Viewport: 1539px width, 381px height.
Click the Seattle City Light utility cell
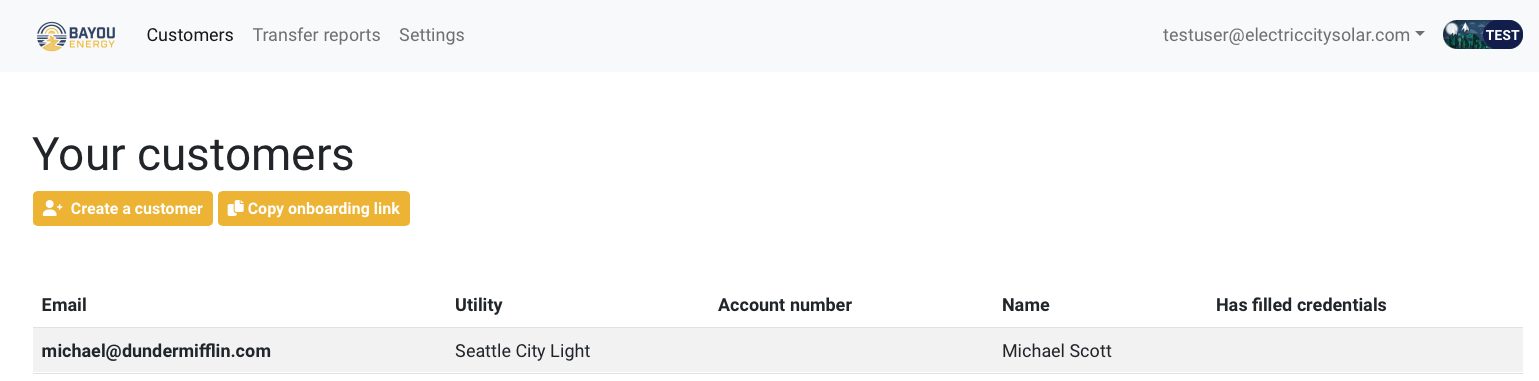click(522, 351)
